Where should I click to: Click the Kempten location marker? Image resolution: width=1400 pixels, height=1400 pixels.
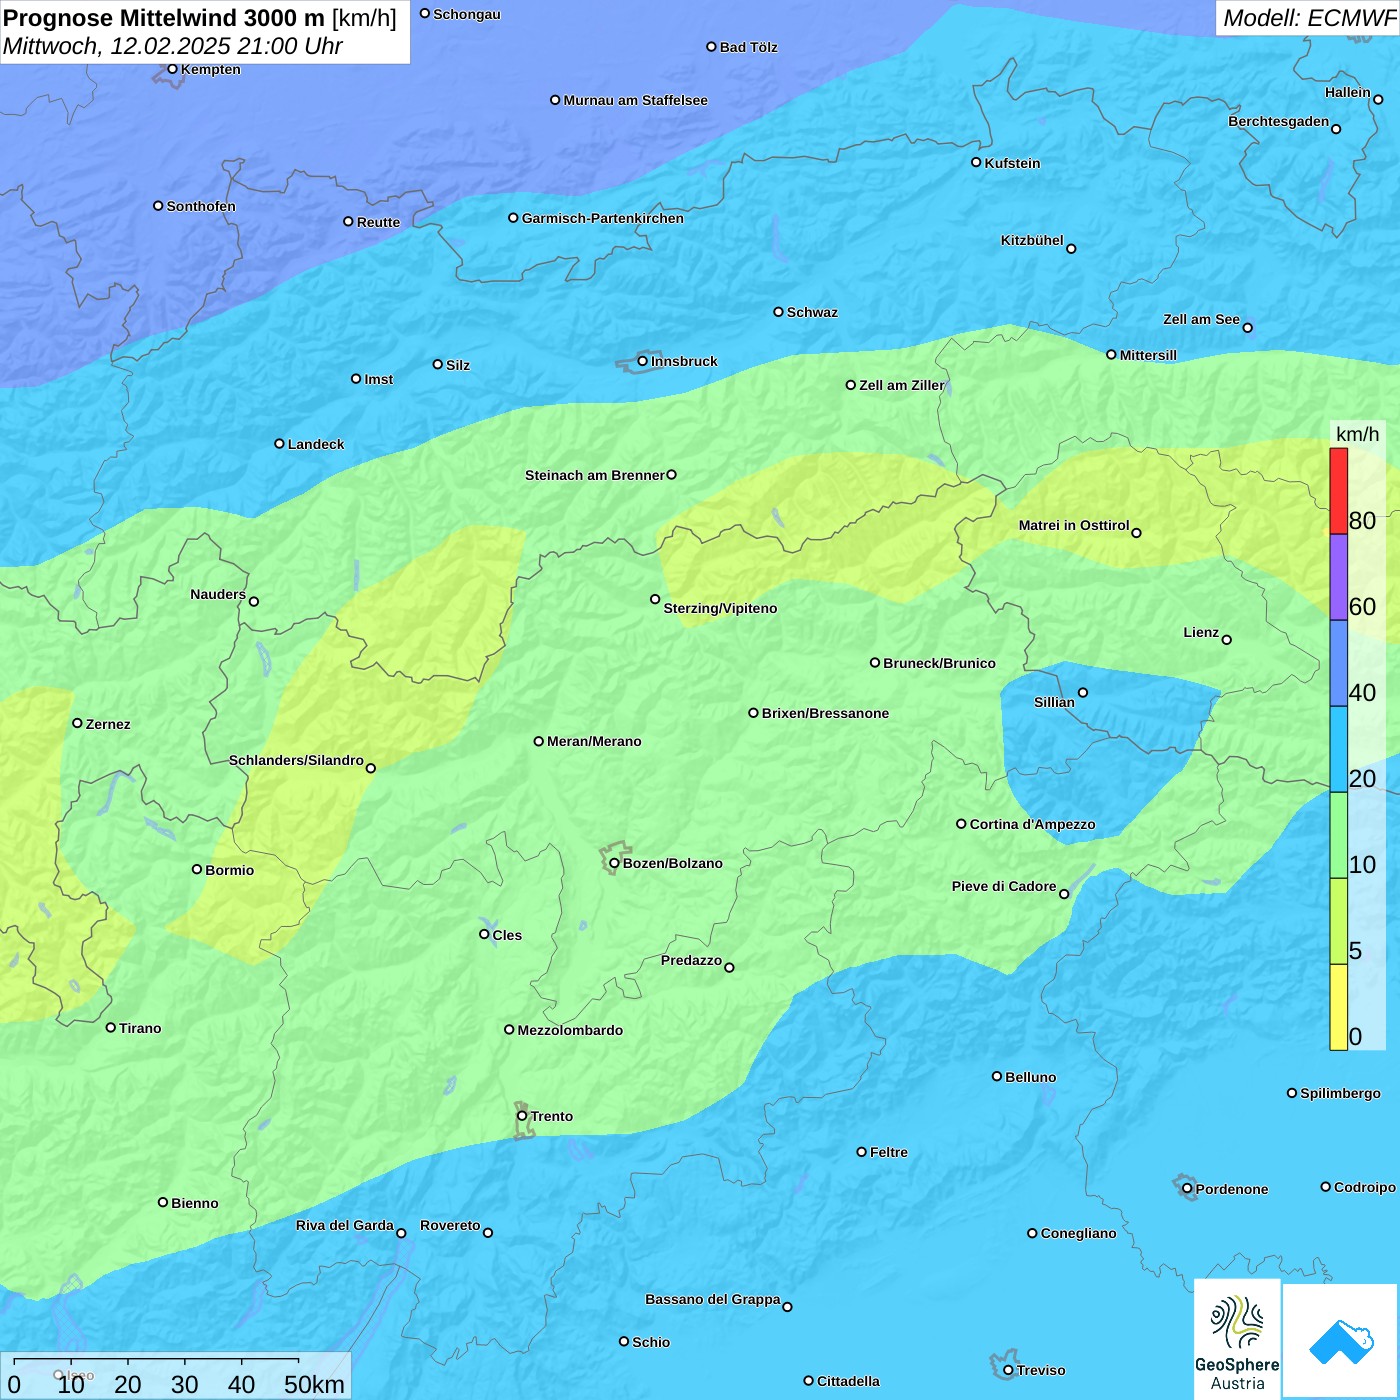173,69
